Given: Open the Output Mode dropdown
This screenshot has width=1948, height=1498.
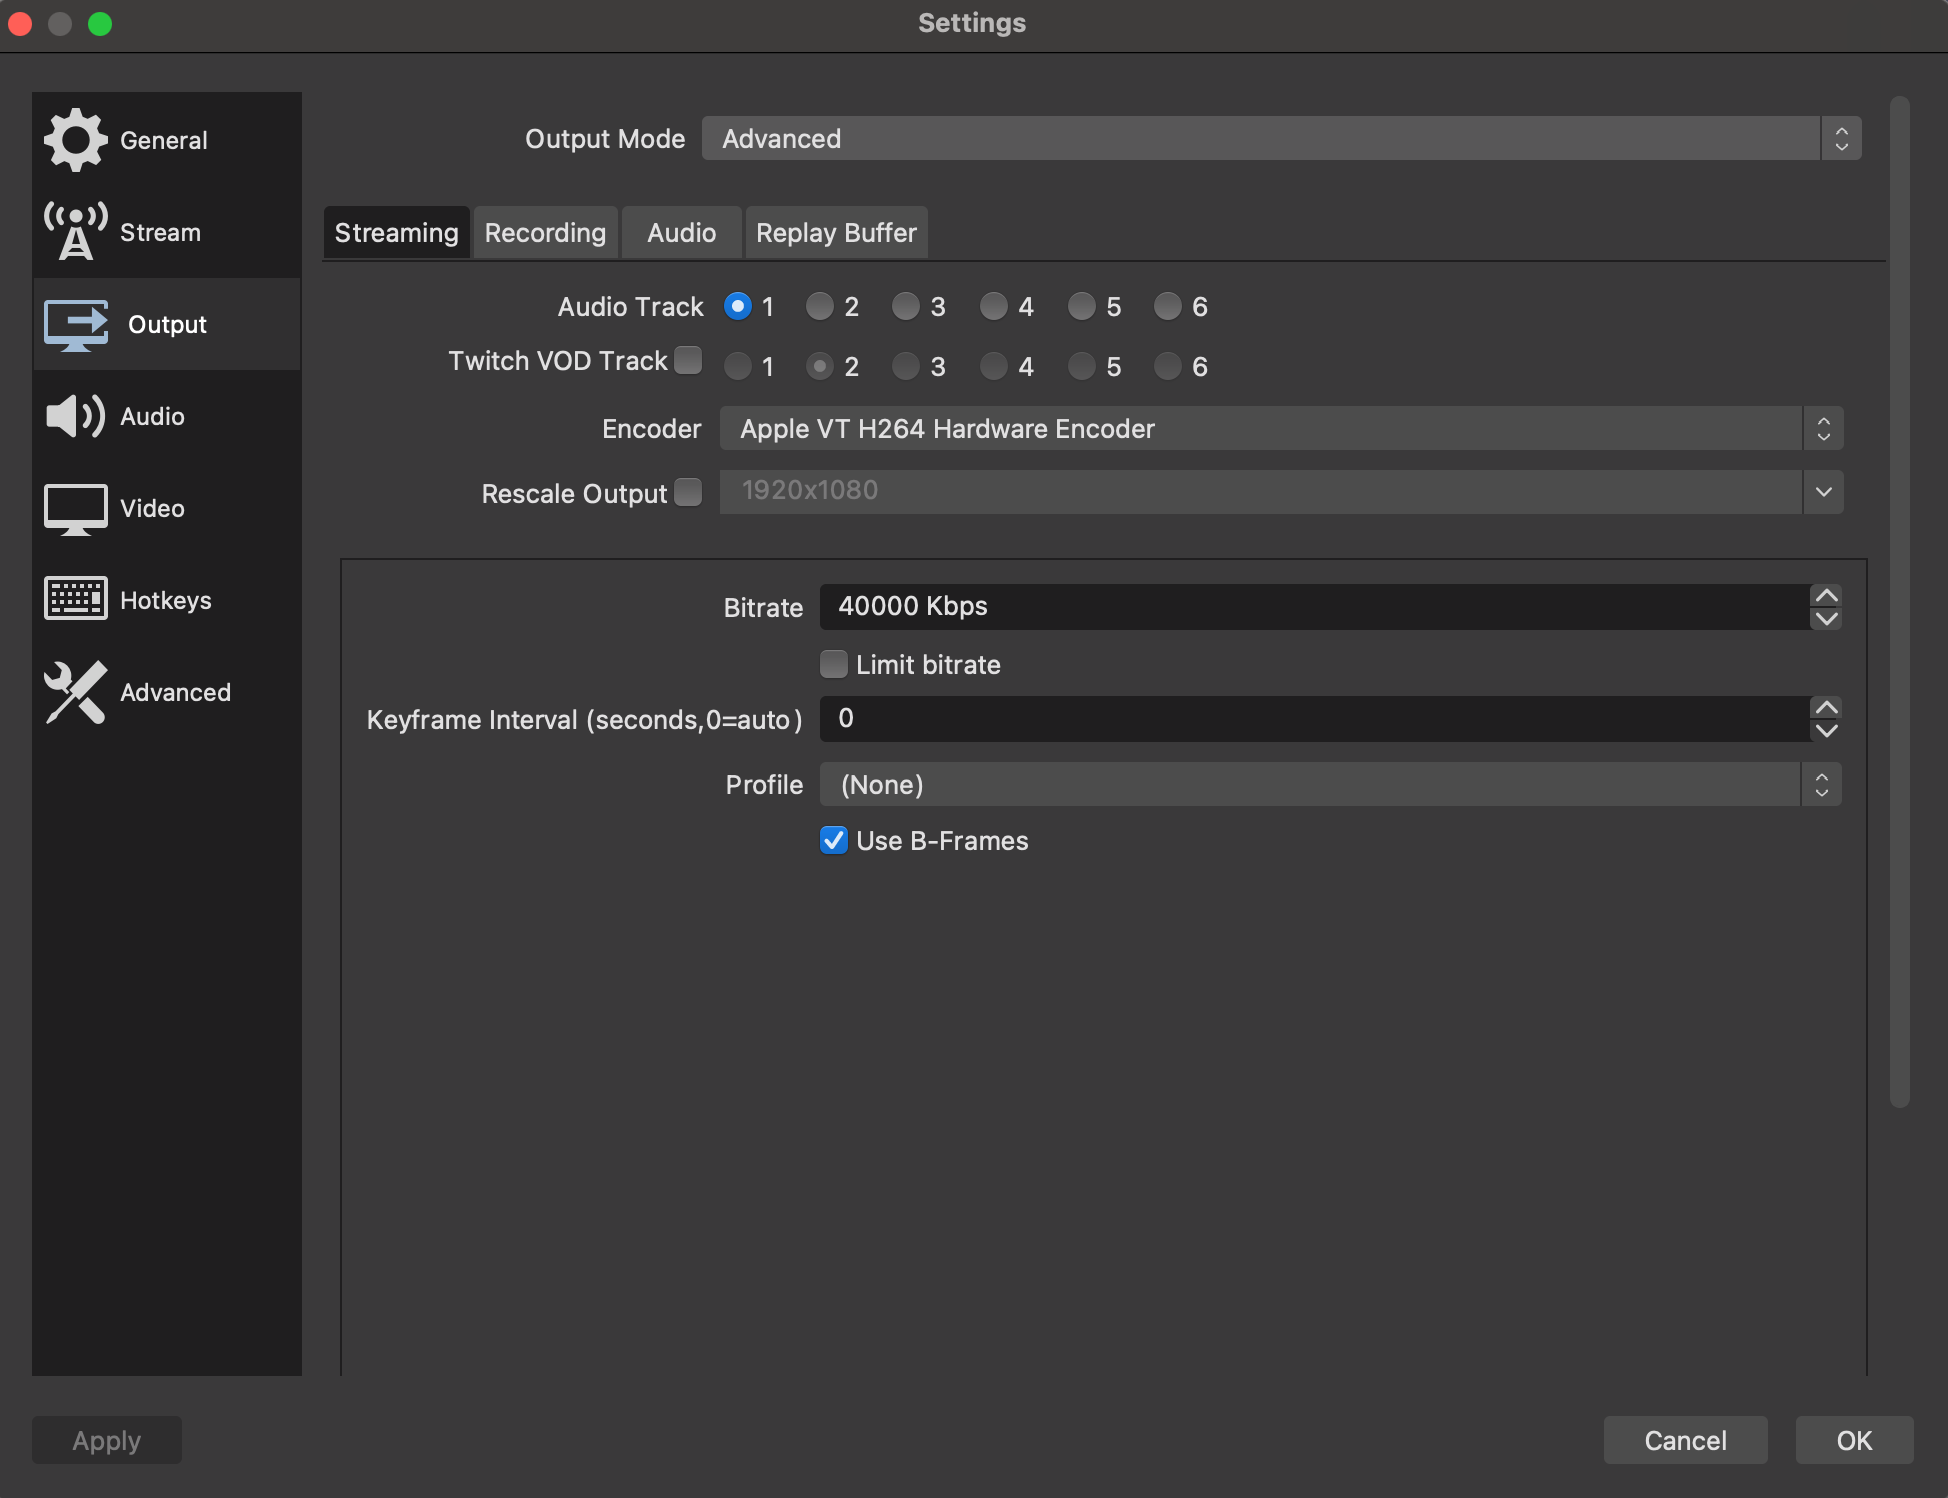Looking at the screenshot, I should coord(1282,138).
